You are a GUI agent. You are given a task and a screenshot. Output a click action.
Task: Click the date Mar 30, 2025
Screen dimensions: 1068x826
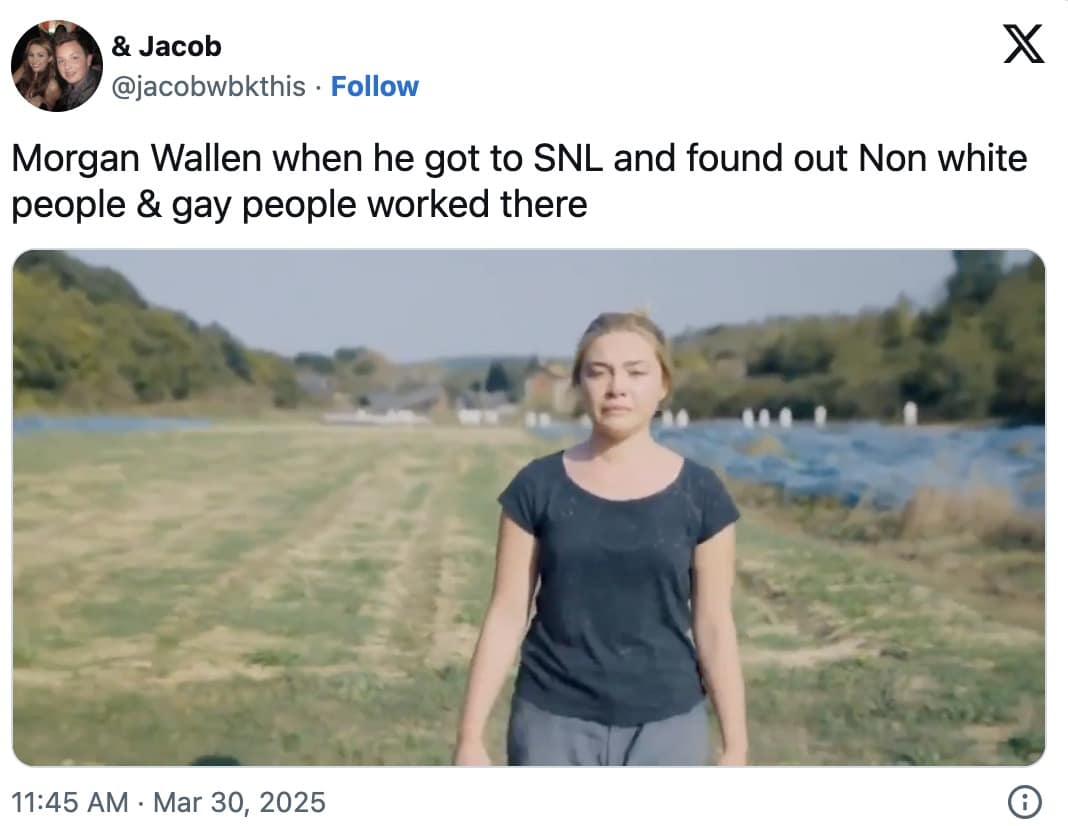click(239, 802)
